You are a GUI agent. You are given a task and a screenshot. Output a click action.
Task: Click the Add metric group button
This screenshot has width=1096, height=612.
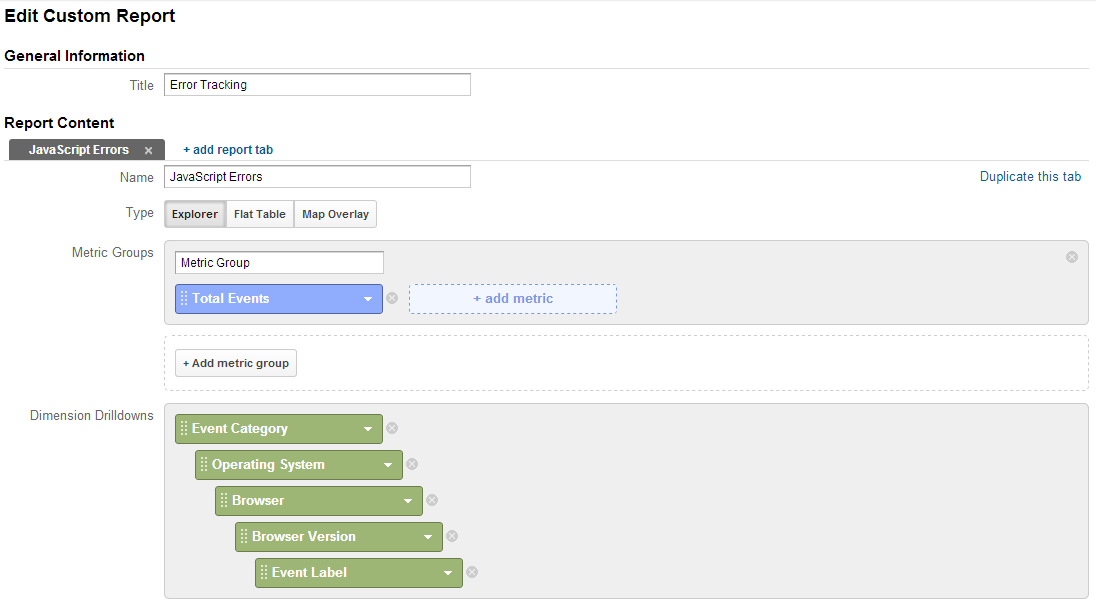pyautogui.click(x=236, y=363)
